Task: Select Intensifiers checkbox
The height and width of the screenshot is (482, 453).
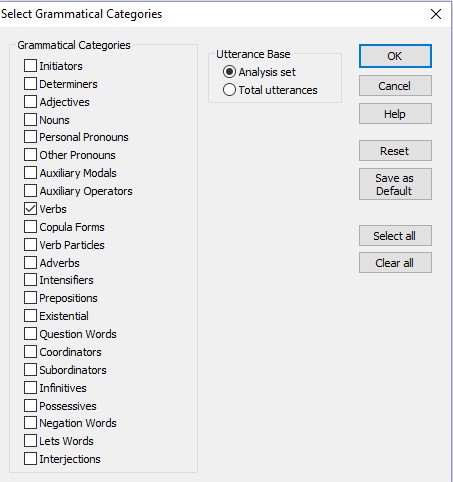Action: (x=30, y=280)
